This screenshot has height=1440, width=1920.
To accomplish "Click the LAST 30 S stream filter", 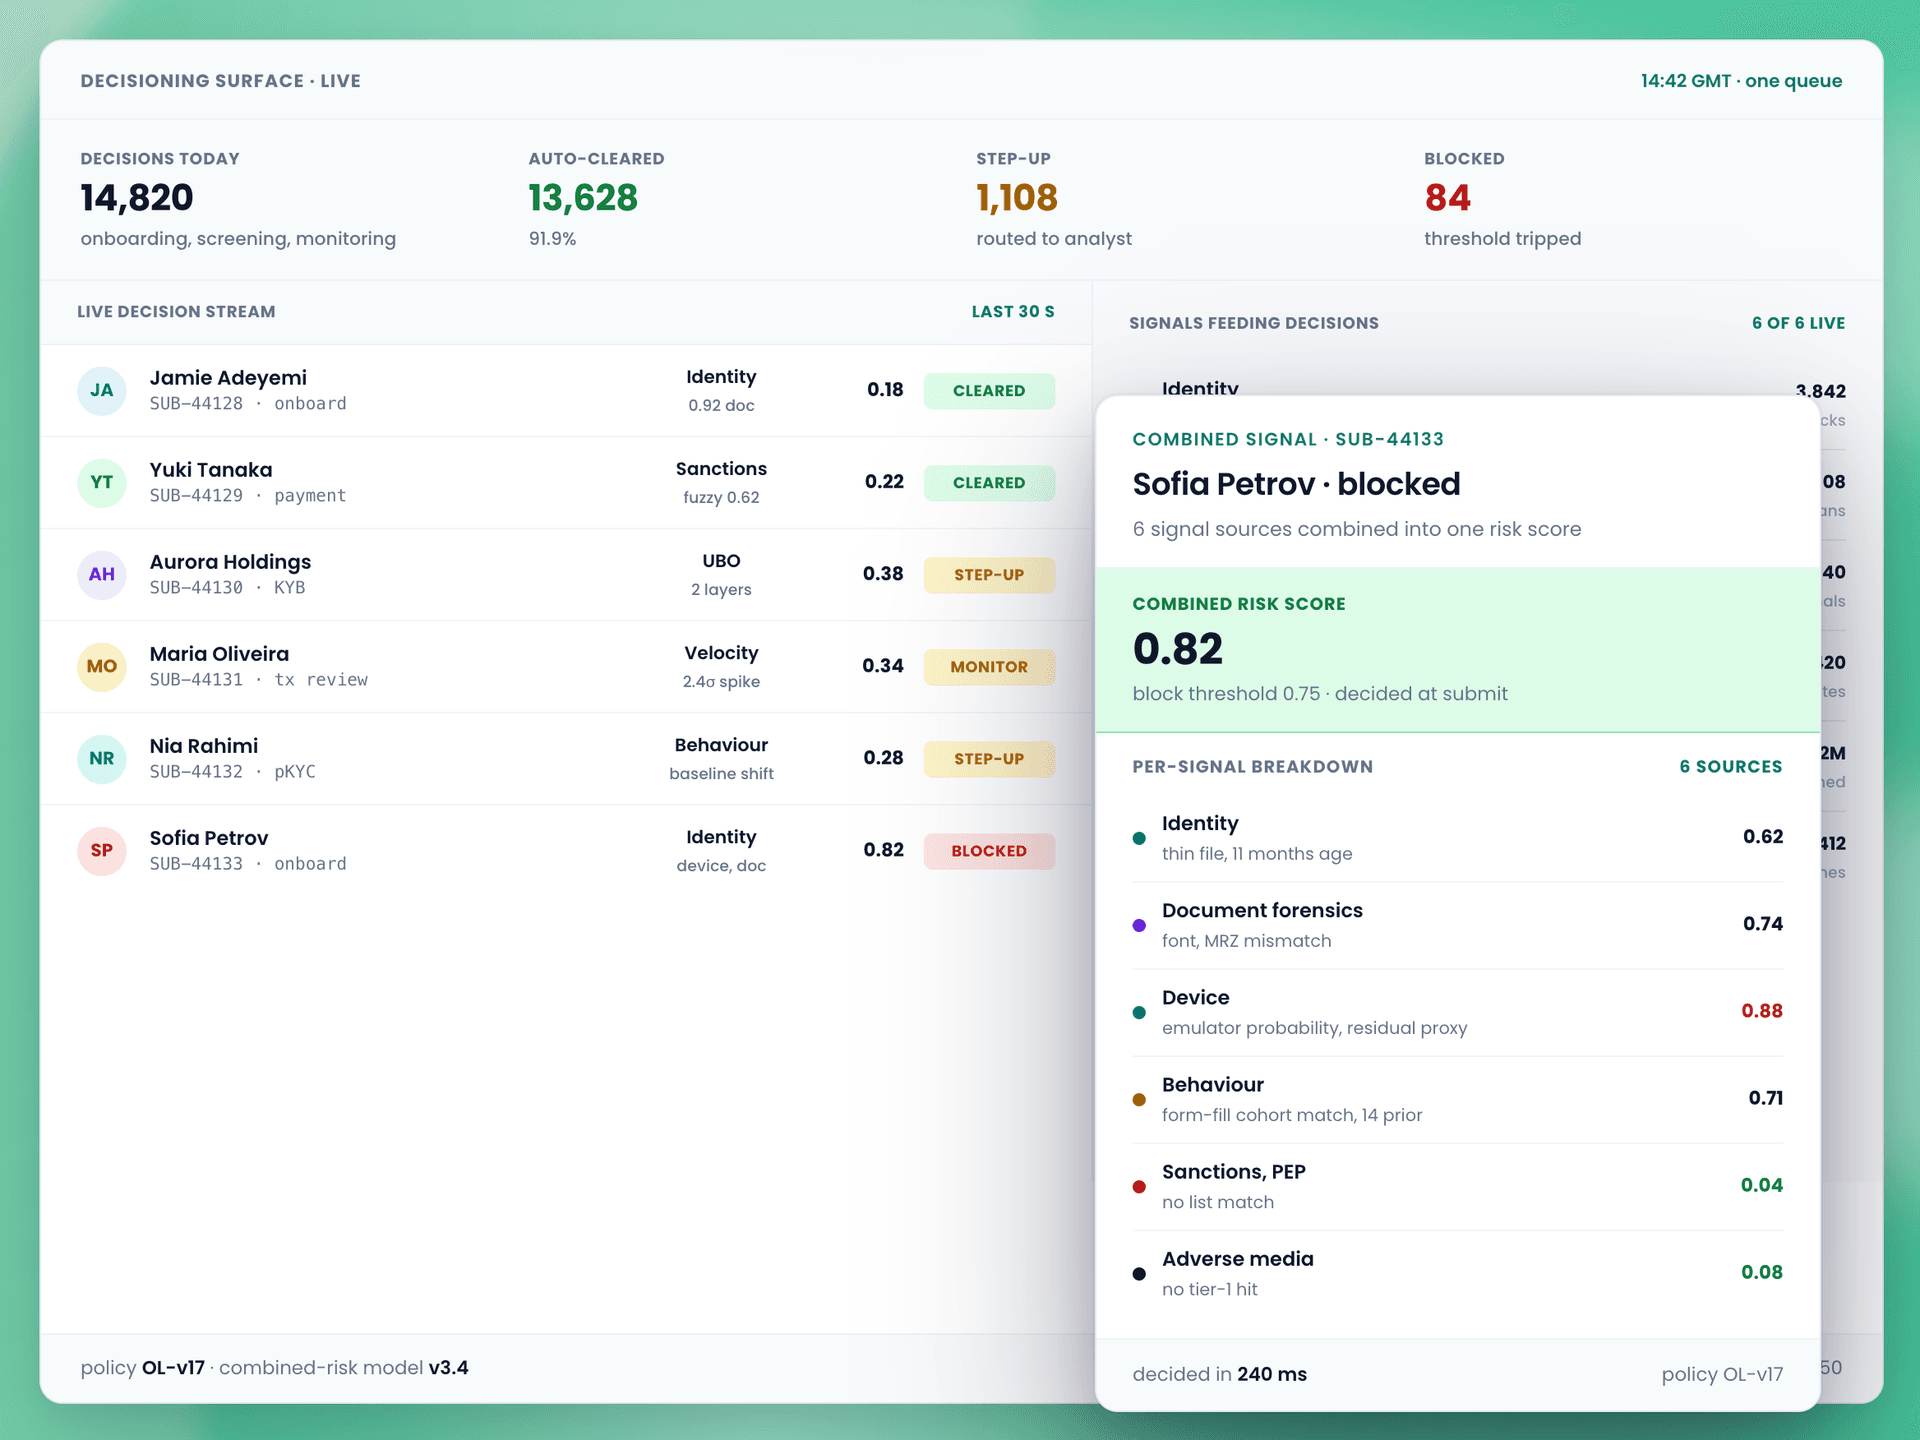I will pos(1013,312).
